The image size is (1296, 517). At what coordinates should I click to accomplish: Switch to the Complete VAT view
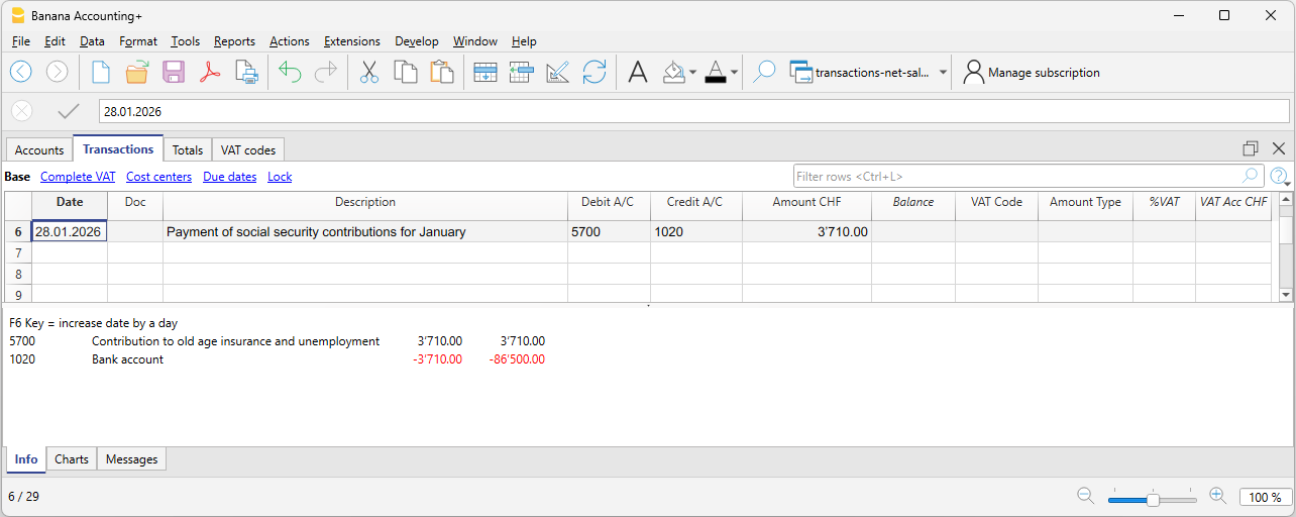point(78,176)
